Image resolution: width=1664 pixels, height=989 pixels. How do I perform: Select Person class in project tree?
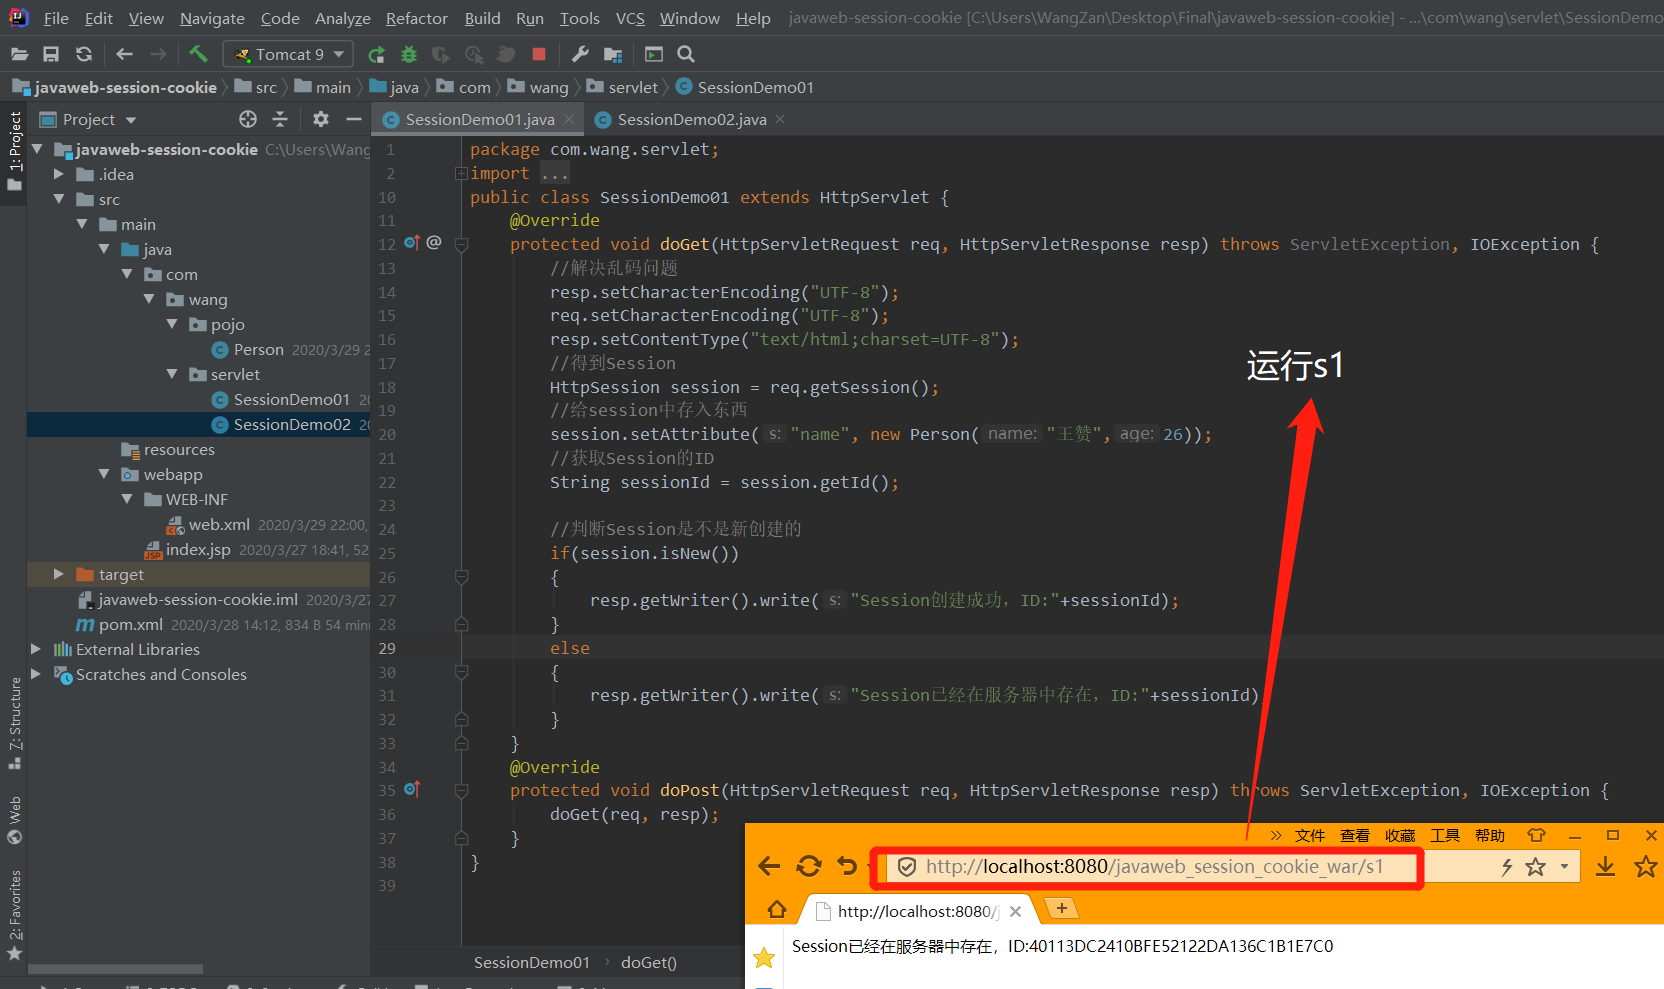click(x=258, y=349)
